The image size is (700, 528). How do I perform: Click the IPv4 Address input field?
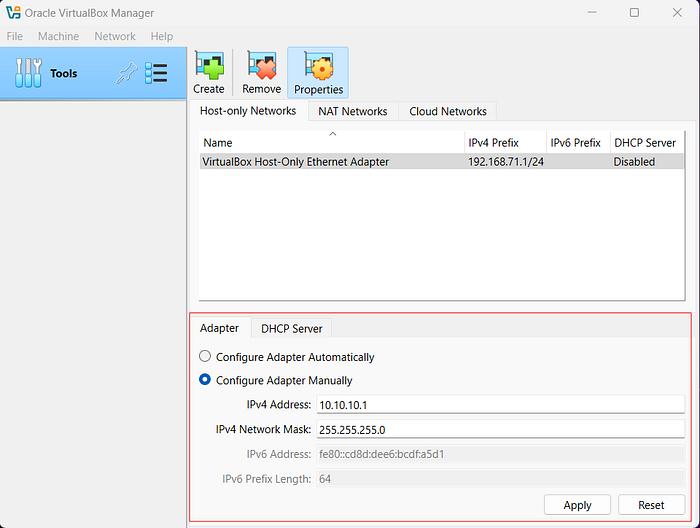click(500, 404)
